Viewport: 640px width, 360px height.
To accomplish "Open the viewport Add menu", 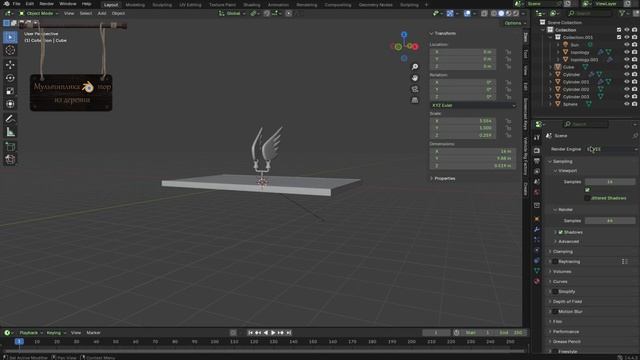I will click(x=102, y=13).
